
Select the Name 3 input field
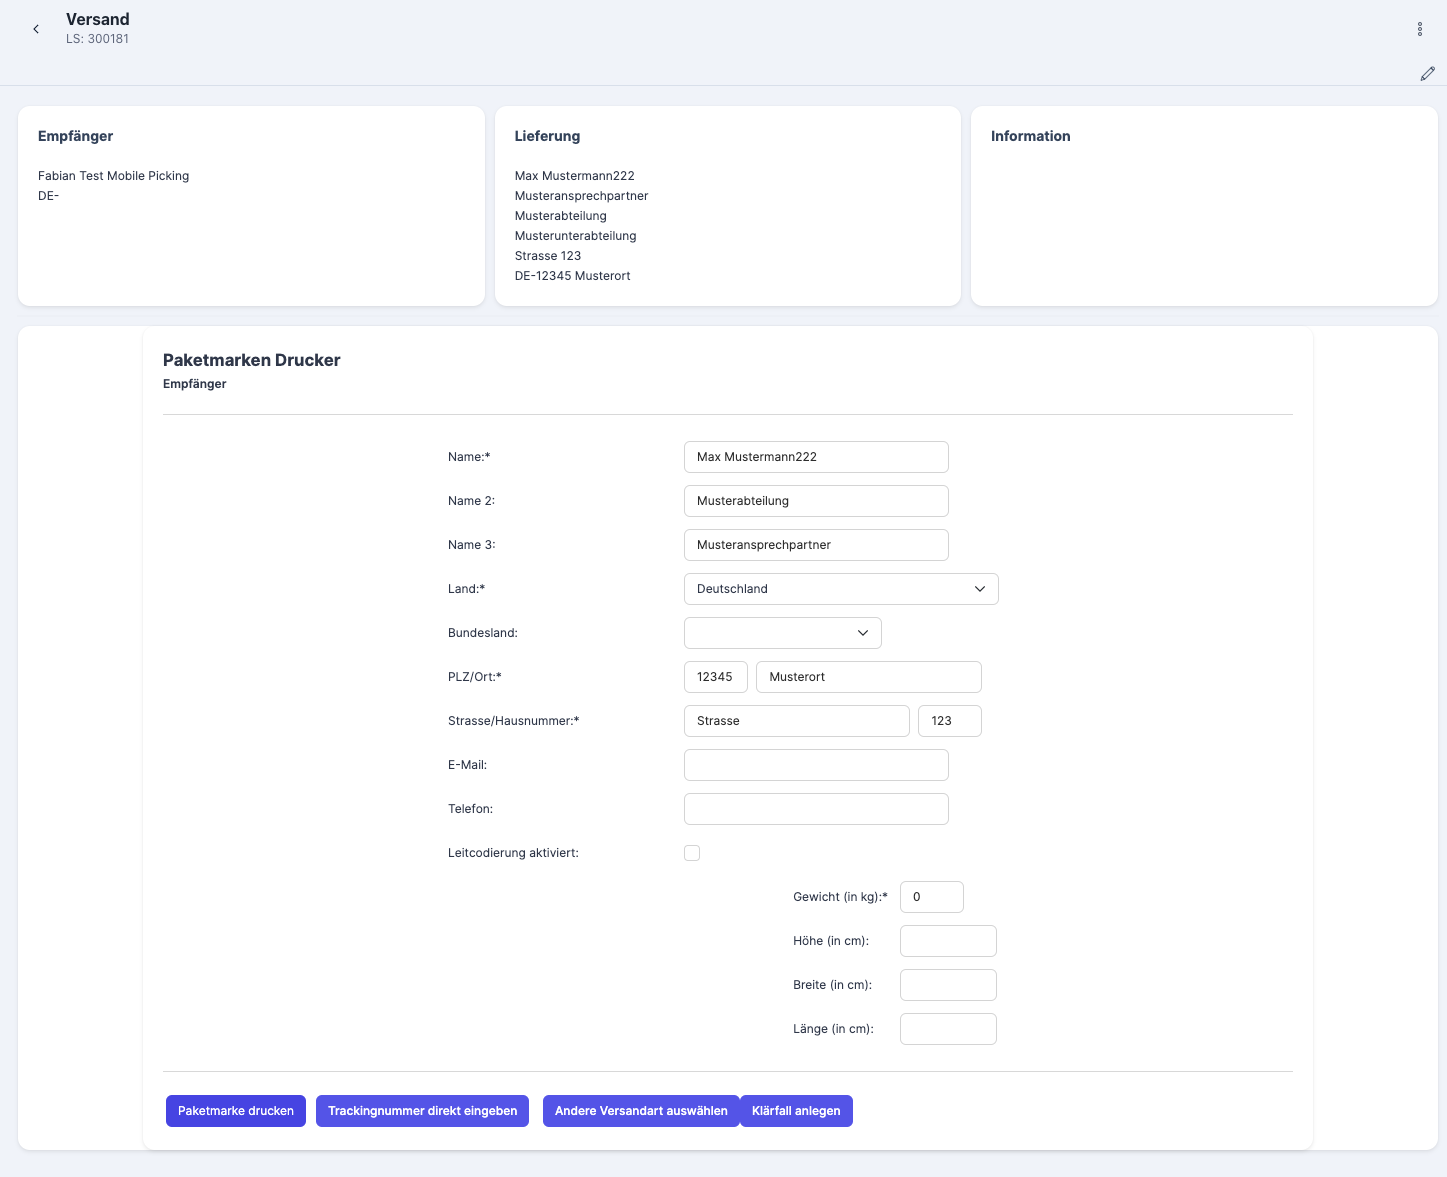(815, 545)
